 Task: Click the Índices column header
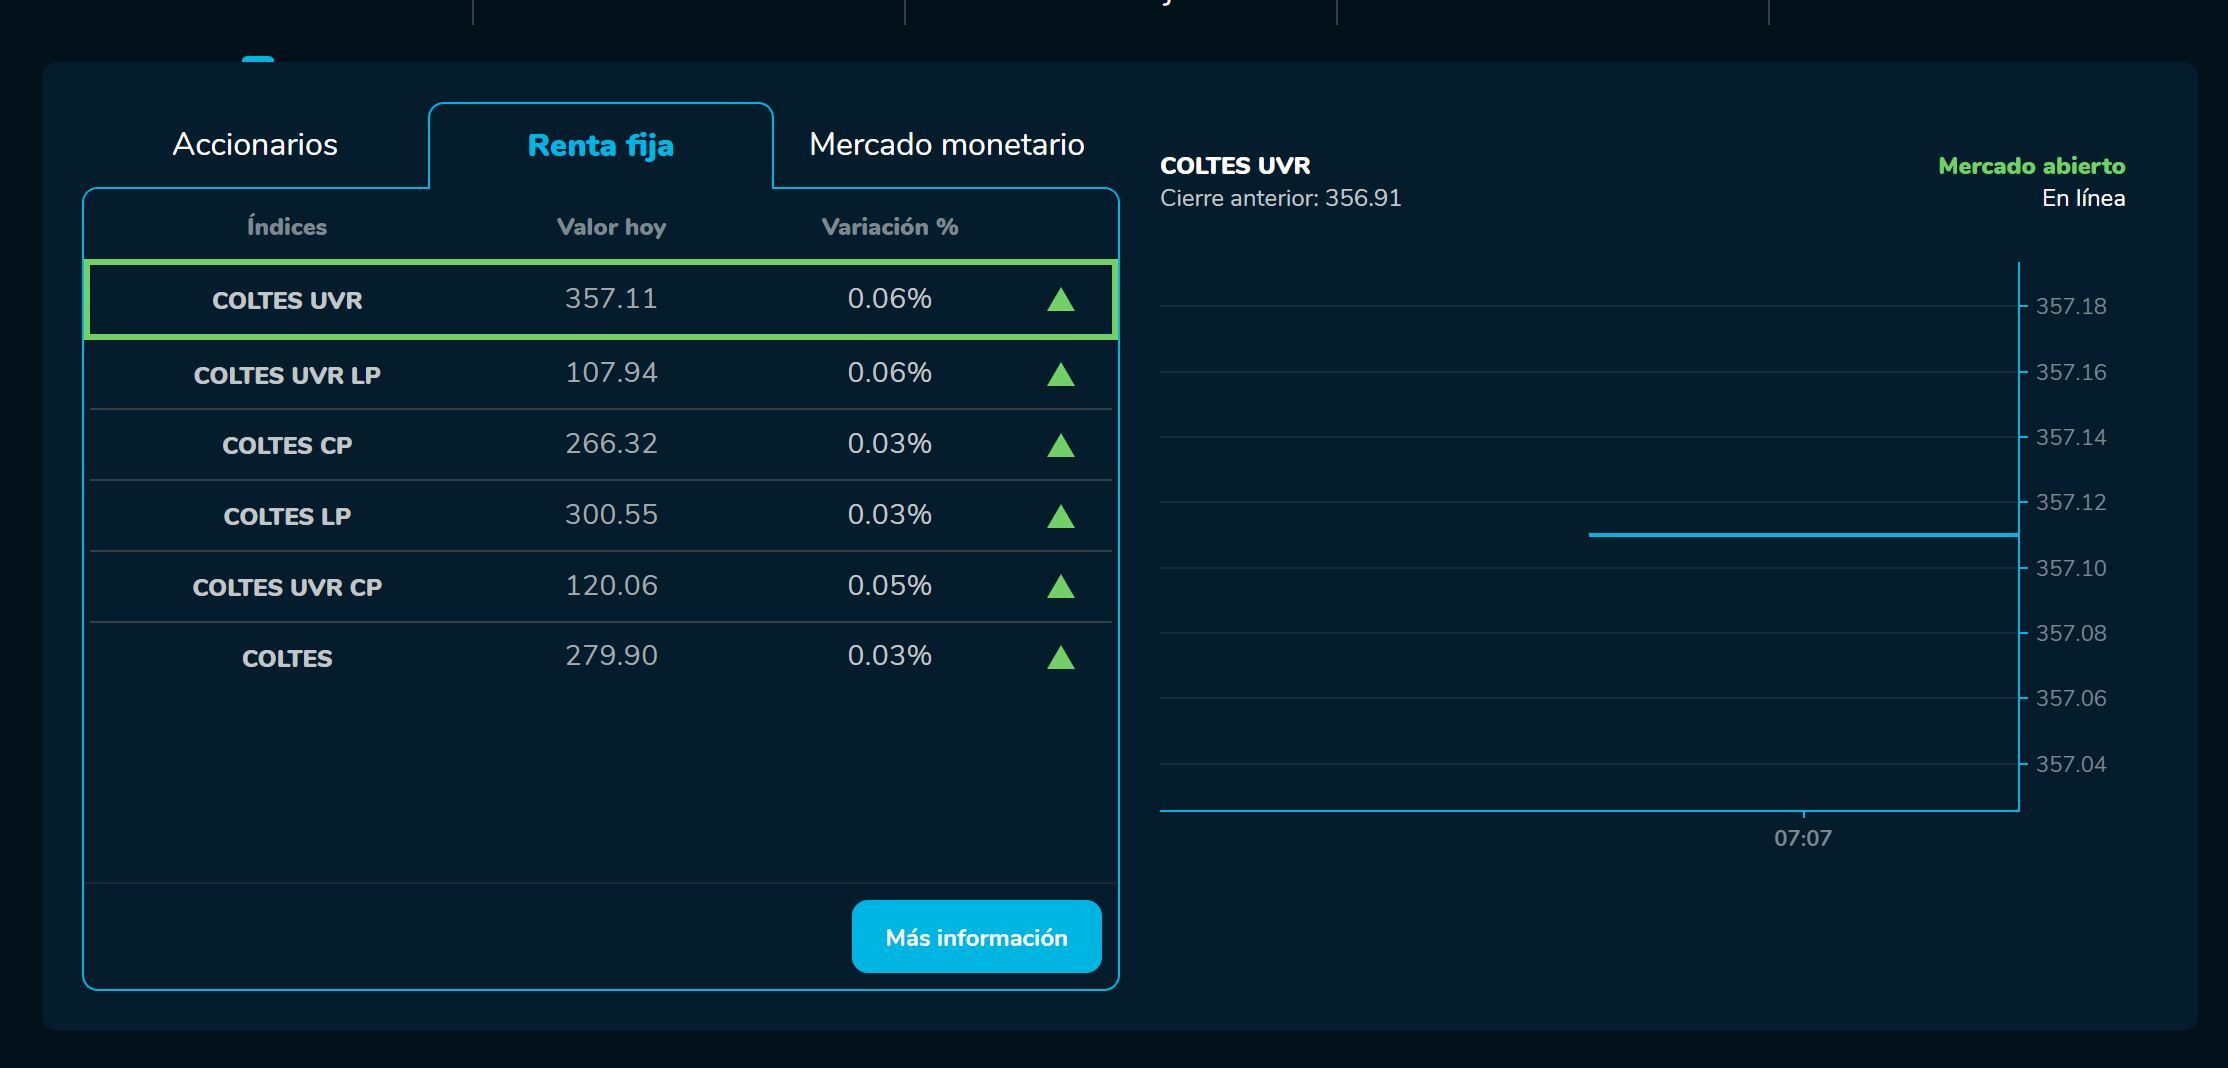coord(287,228)
